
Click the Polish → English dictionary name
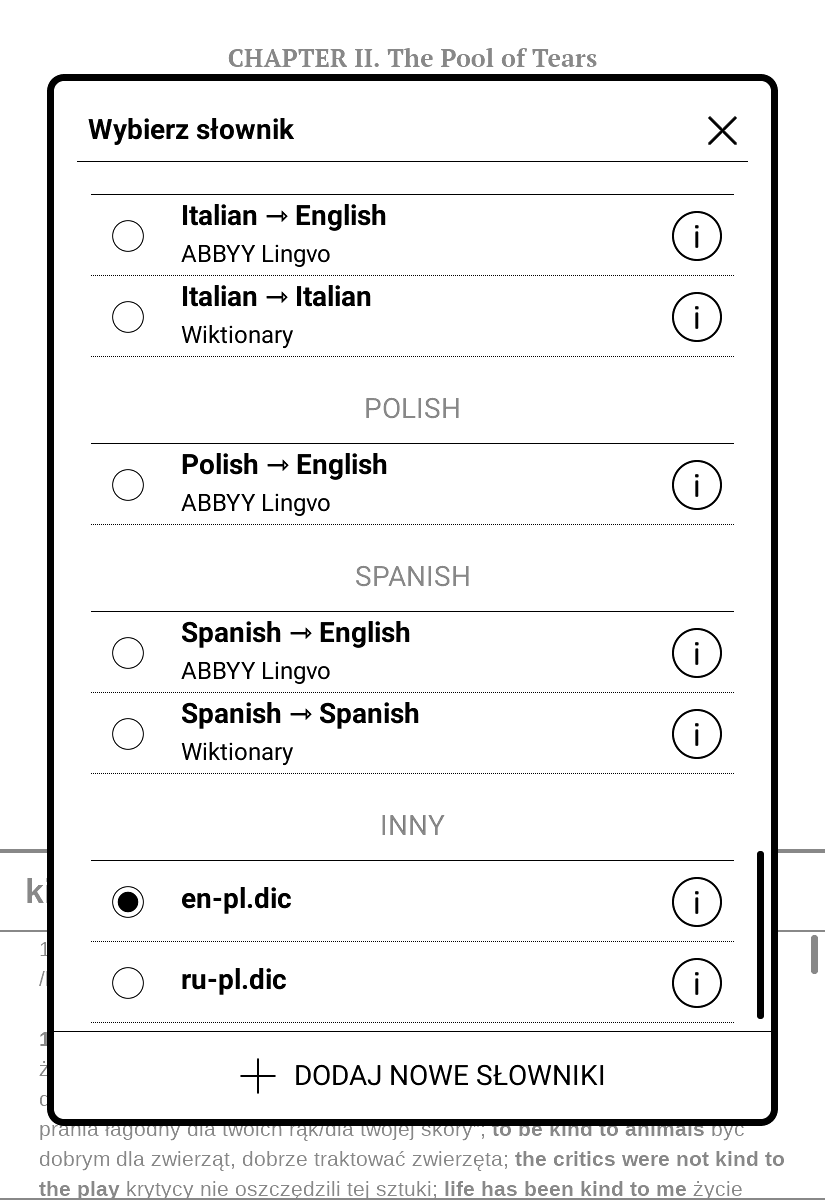coord(284,465)
